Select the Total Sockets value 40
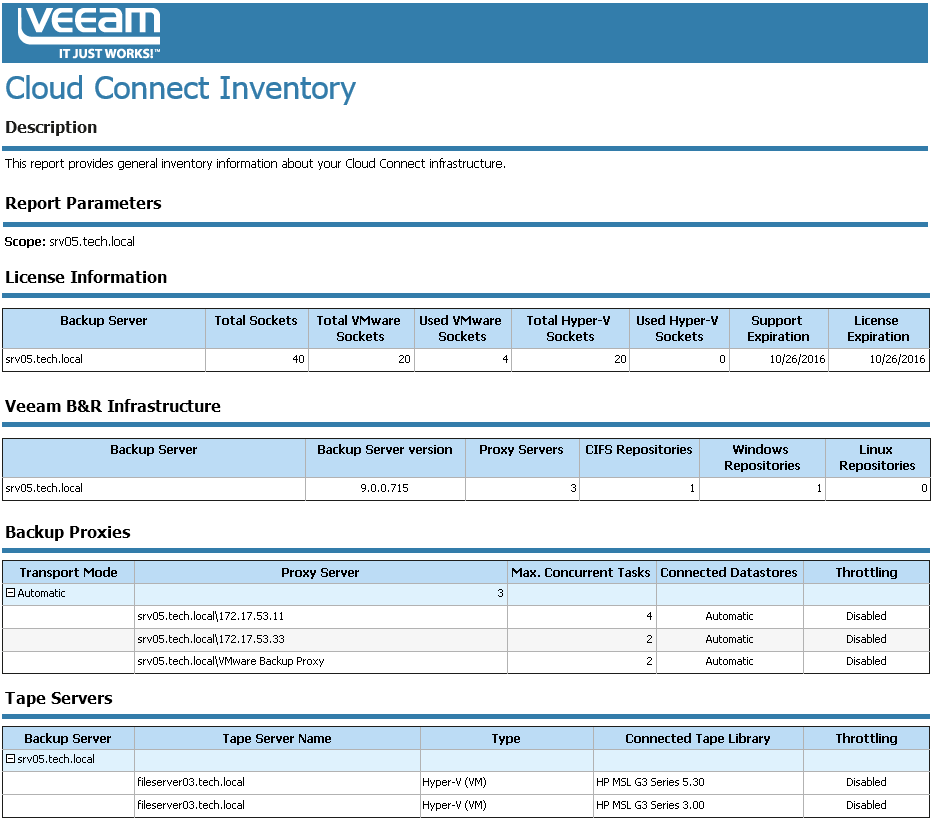Image resolution: width=933 pixels, height=824 pixels. pos(298,359)
